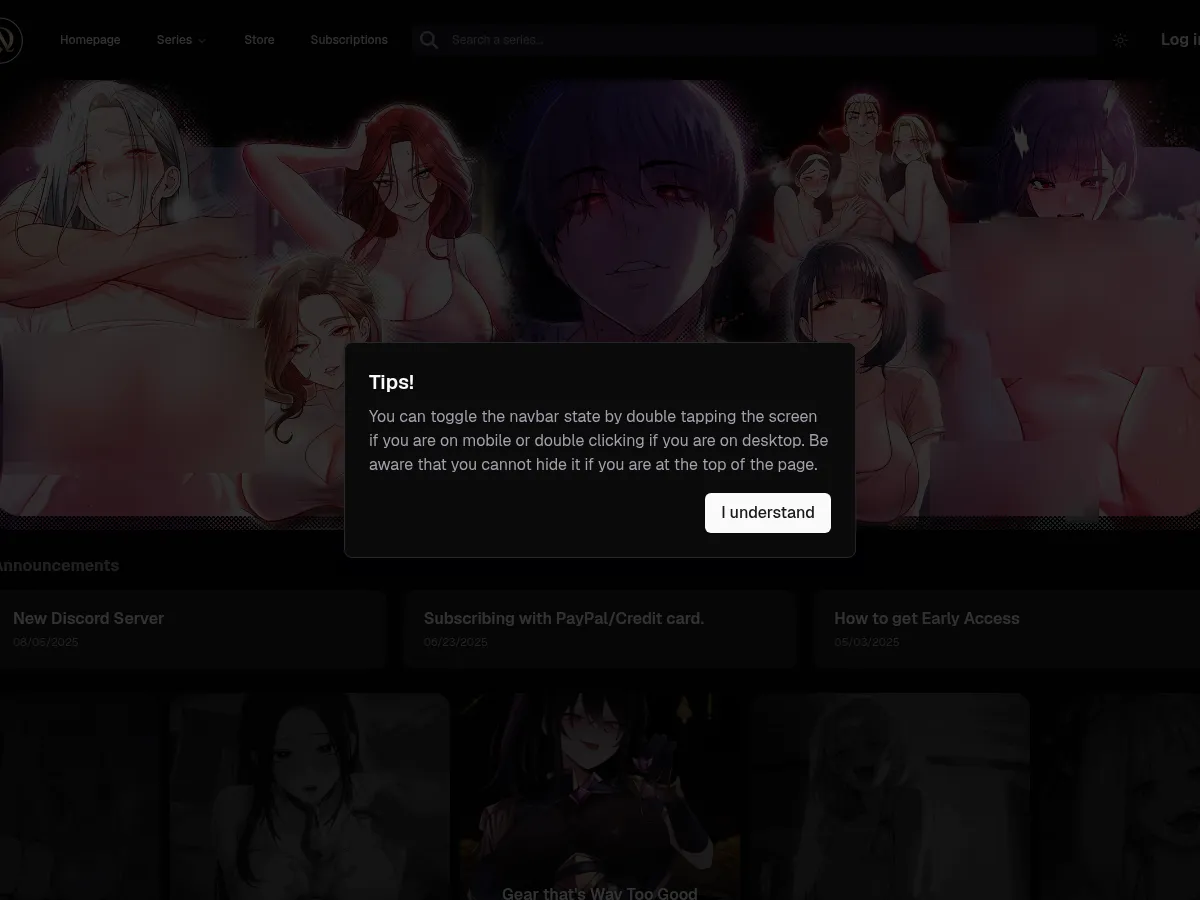Click the Log in link
Image resolution: width=1200 pixels, height=900 pixels.
[1179, 40]
